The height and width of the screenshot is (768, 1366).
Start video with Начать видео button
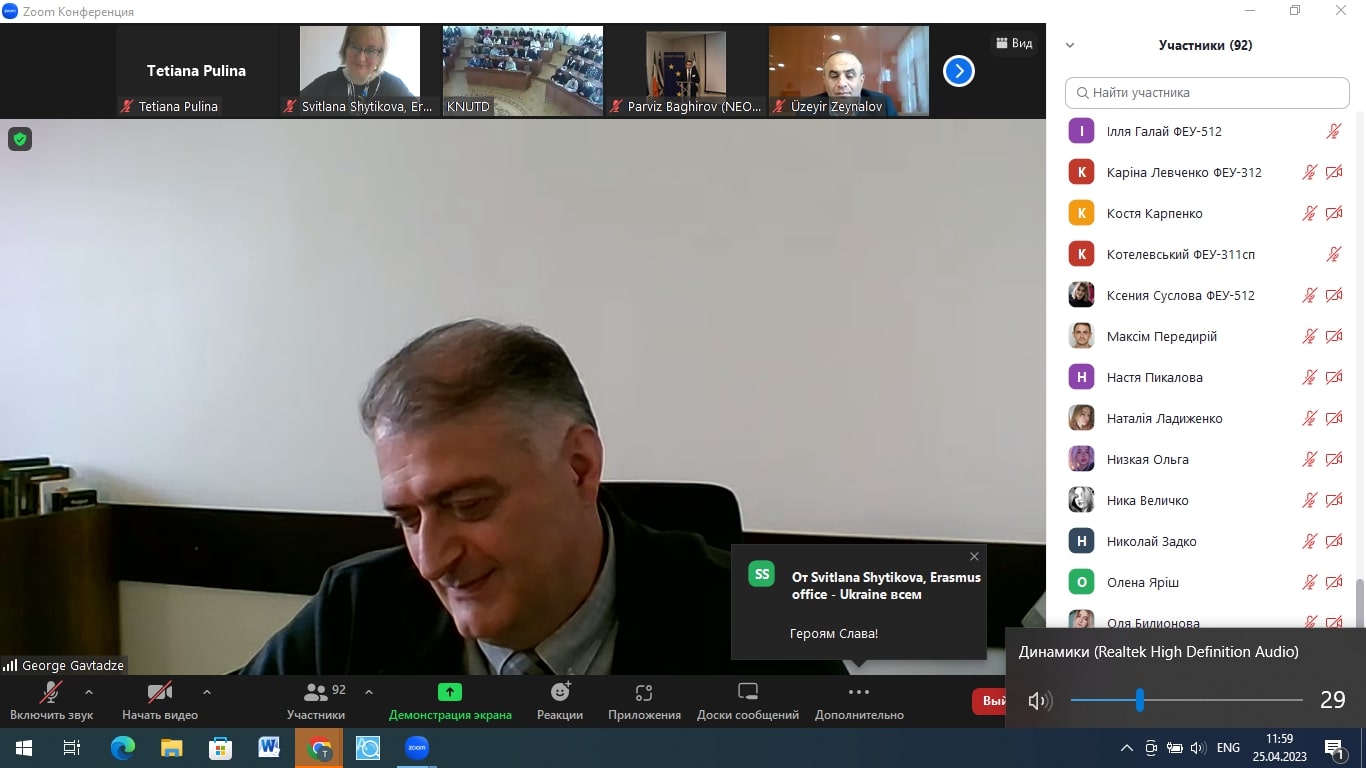pyautogui.click(x=160, y=692)
